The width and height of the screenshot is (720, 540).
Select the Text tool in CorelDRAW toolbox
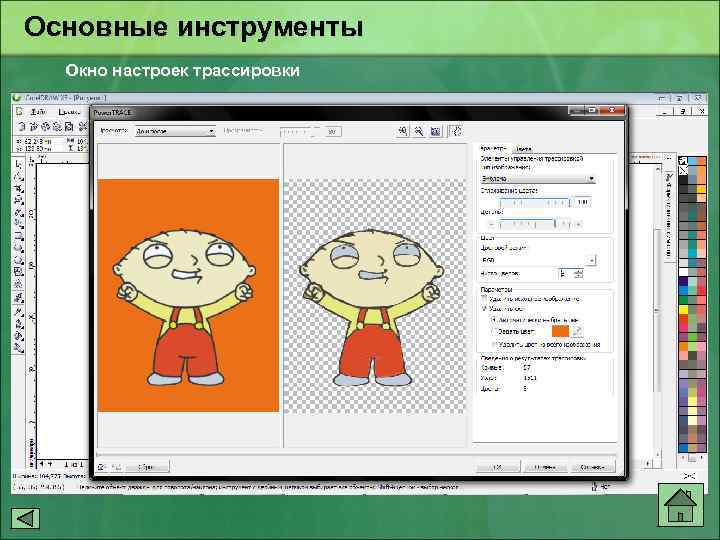(x=18, y=284)
